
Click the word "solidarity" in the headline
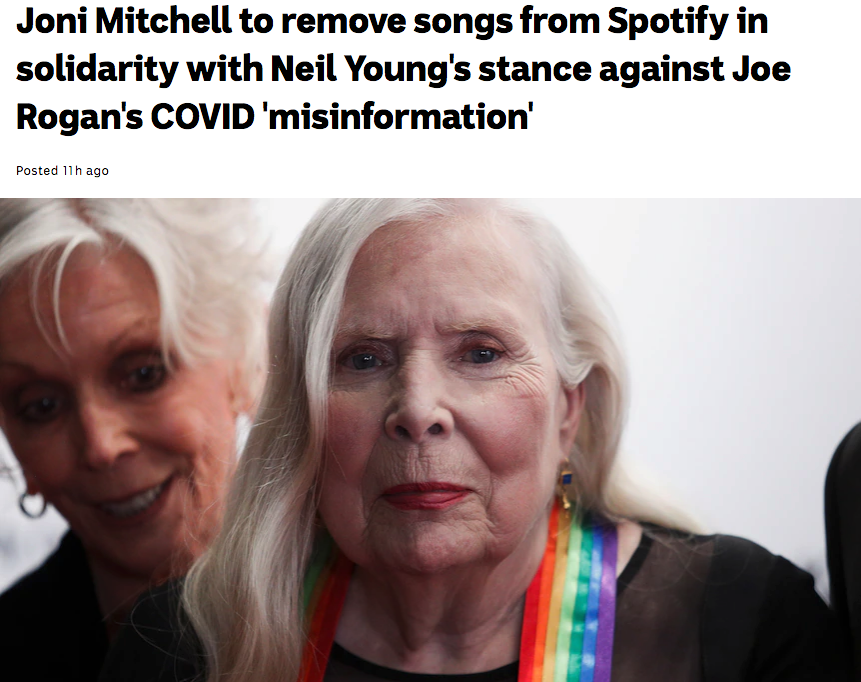[97, 71]
